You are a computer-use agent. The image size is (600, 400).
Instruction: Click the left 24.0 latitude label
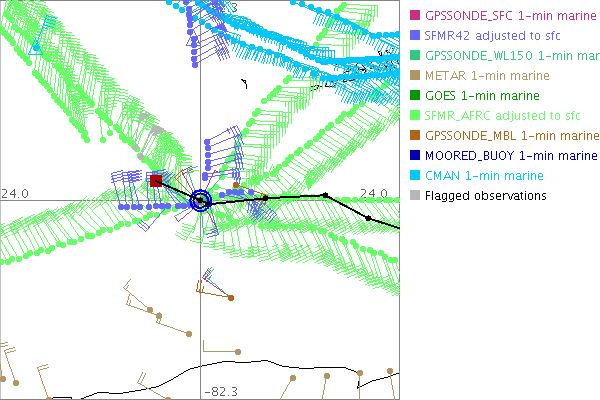(x=14, y=192)
